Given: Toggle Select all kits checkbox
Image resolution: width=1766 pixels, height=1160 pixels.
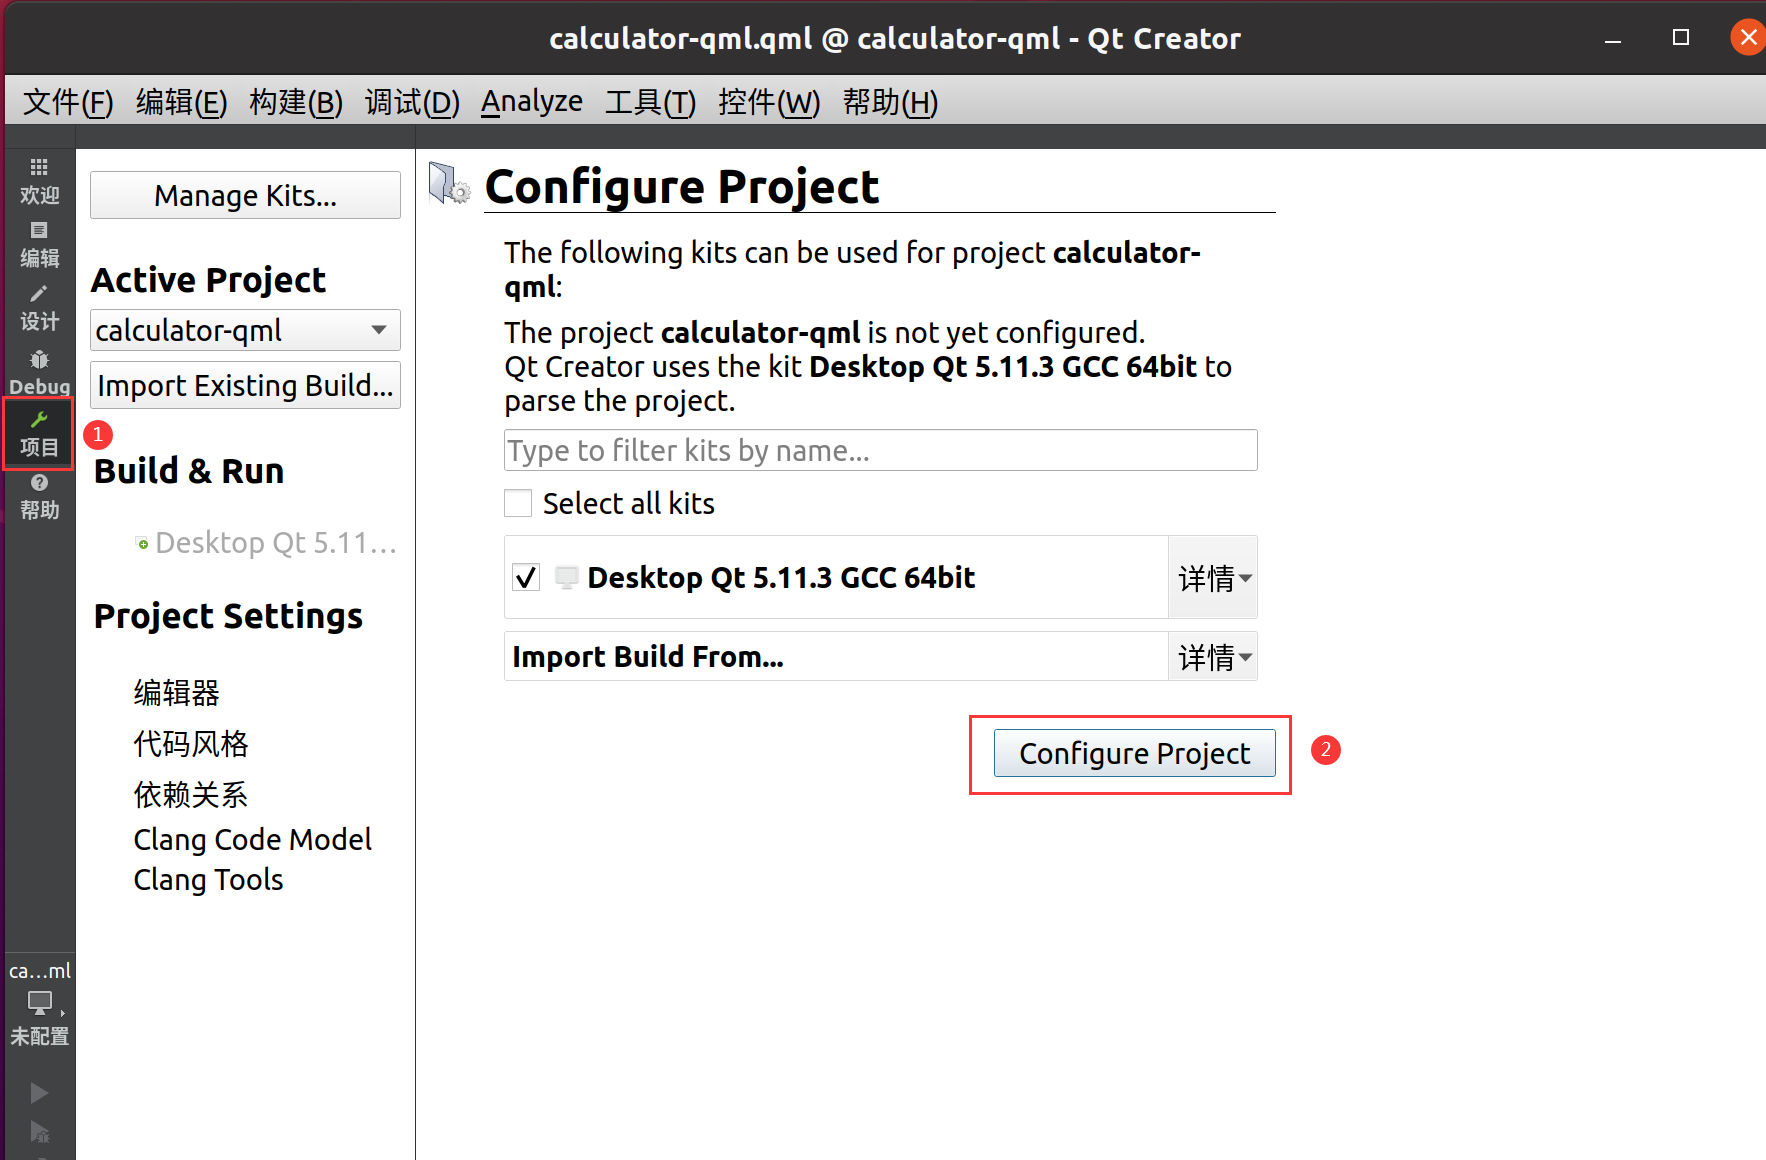Looking at the screenshot, I should coord(518,503).
